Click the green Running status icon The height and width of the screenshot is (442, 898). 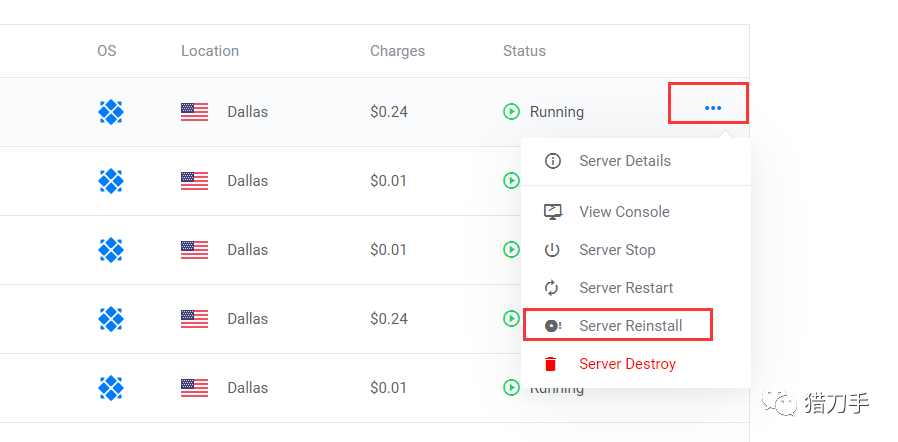(x=512, y=112)
